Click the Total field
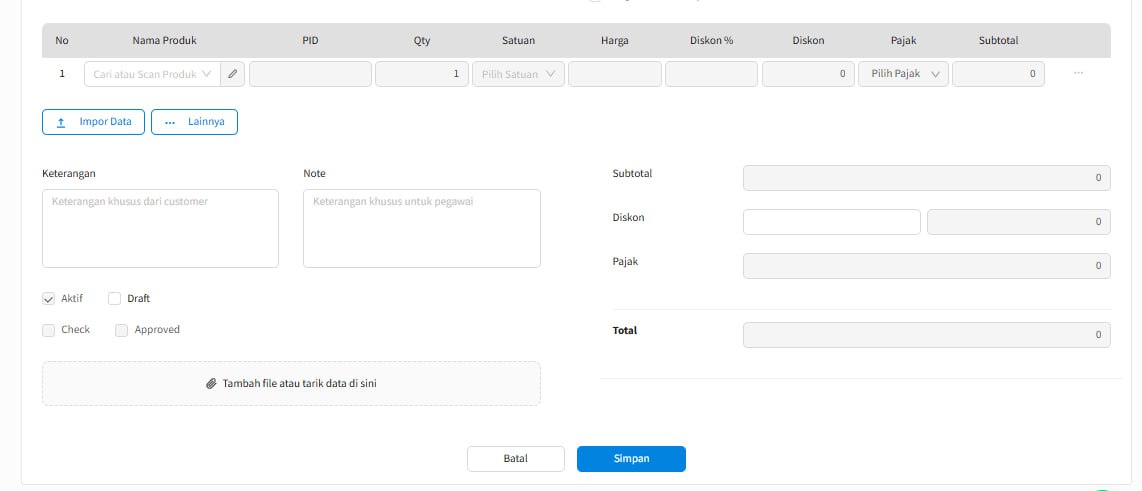Screen dimensions: 1142x491 (926, 335)
